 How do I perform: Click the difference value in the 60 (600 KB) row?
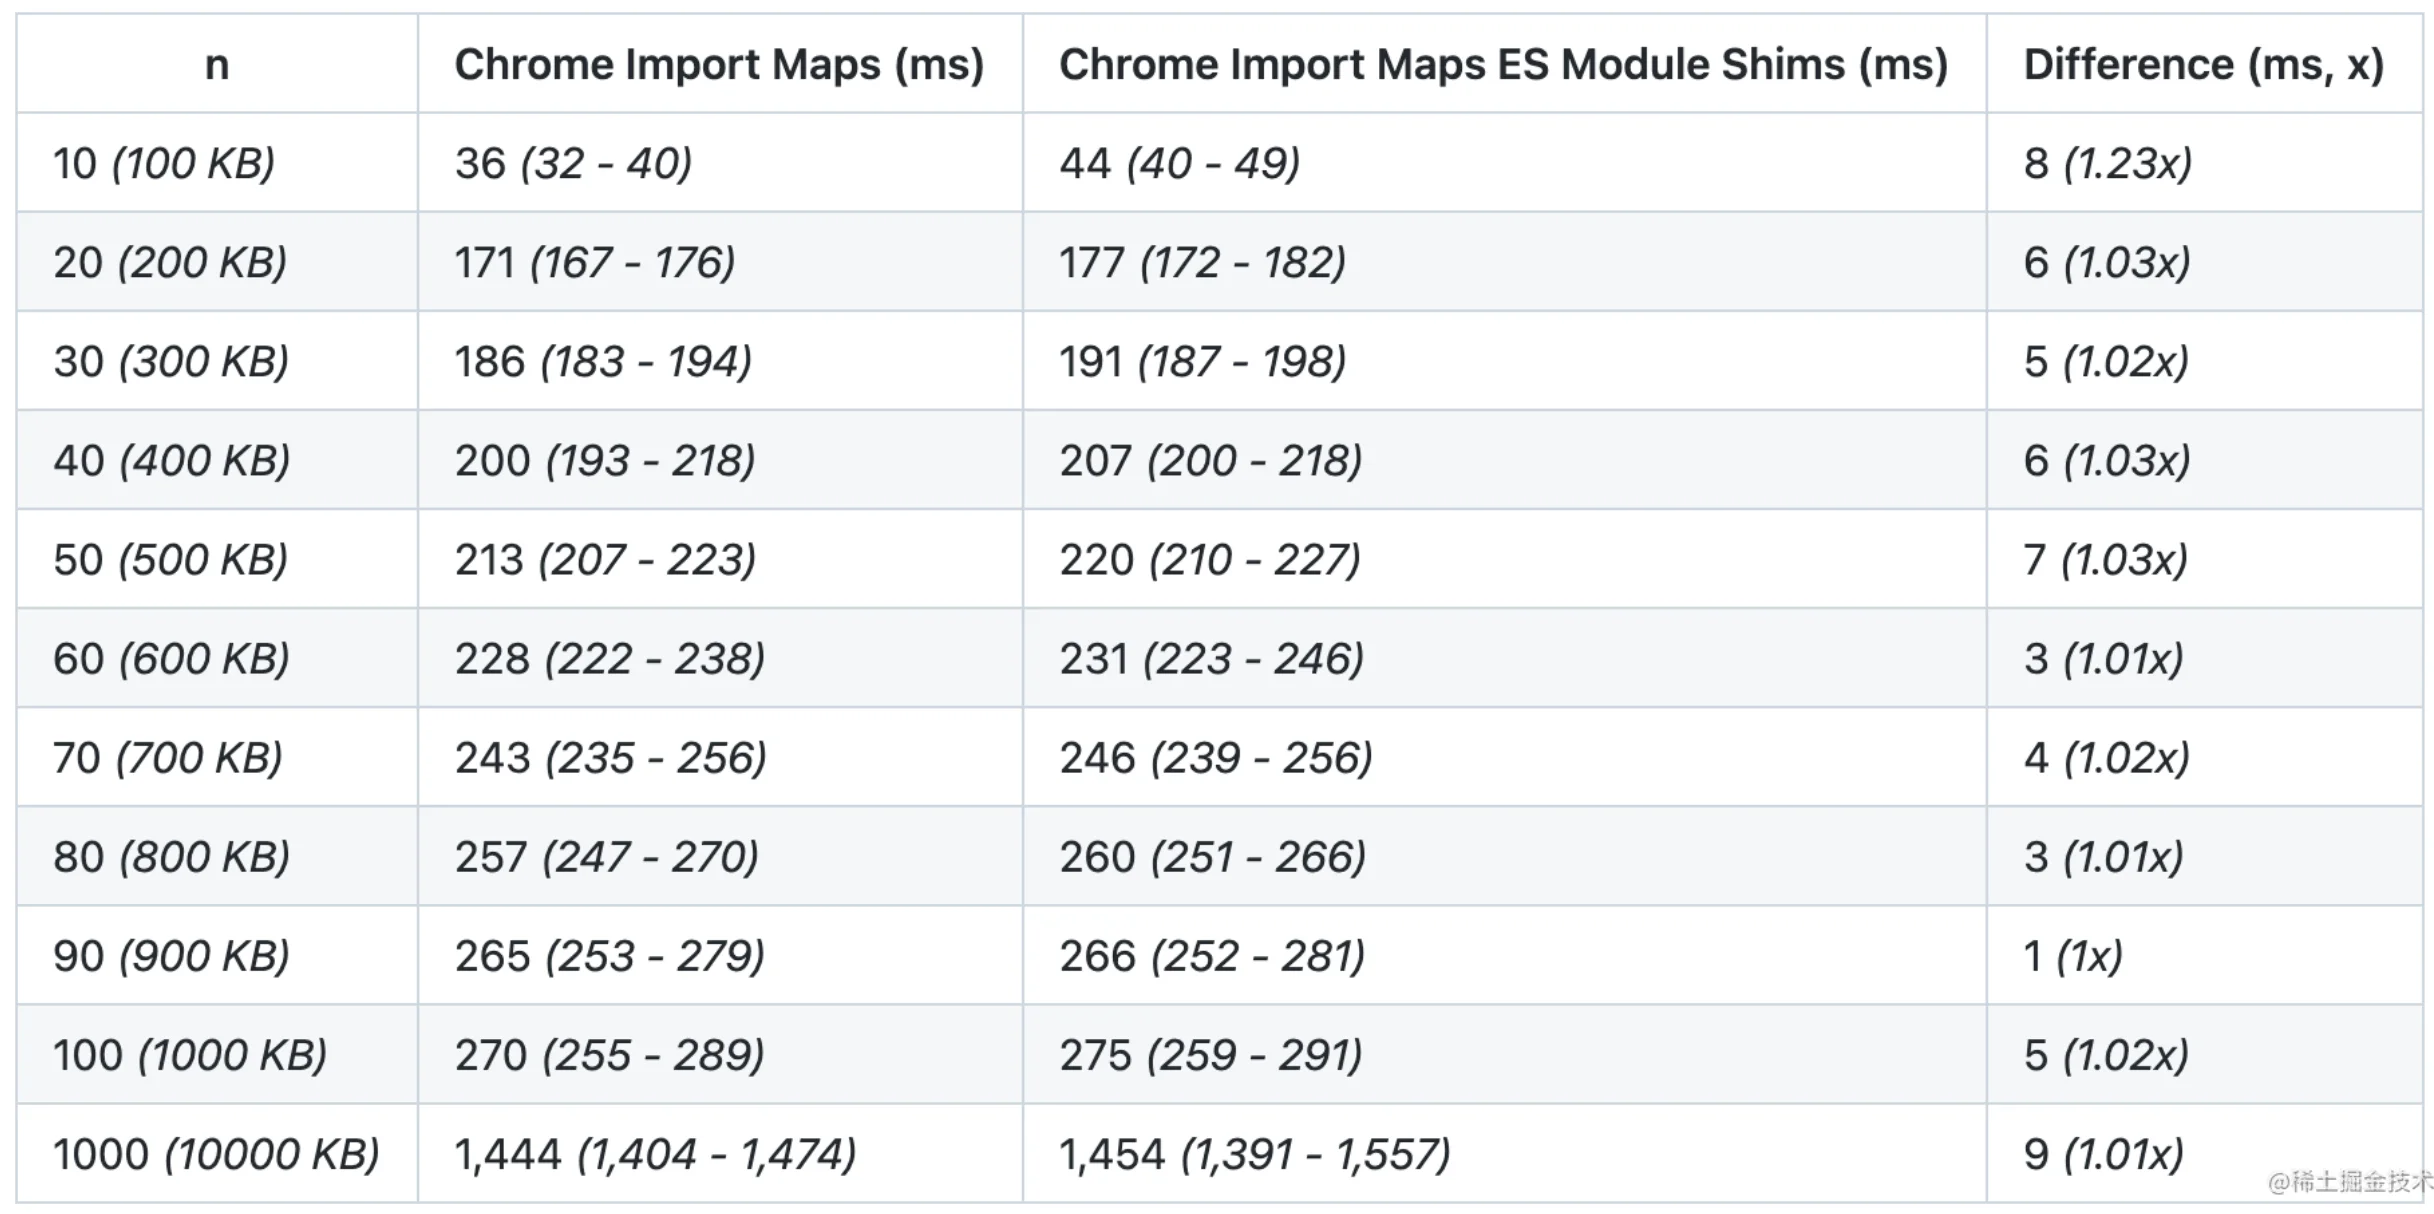tap(2204, 657)
